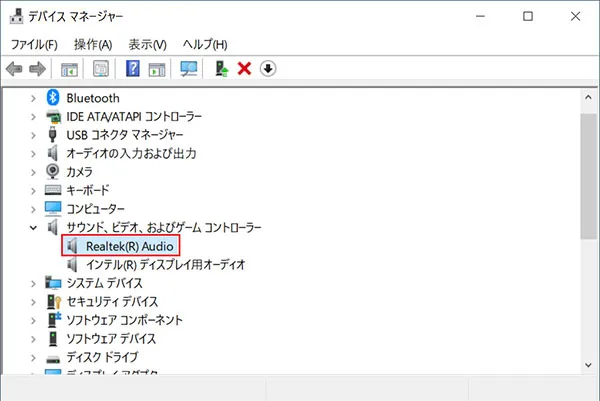Click the ソフトウェア コンポーネント puzzle icon
The width and height of the screenshot is (600, 401).
click(x=54, y=319)
